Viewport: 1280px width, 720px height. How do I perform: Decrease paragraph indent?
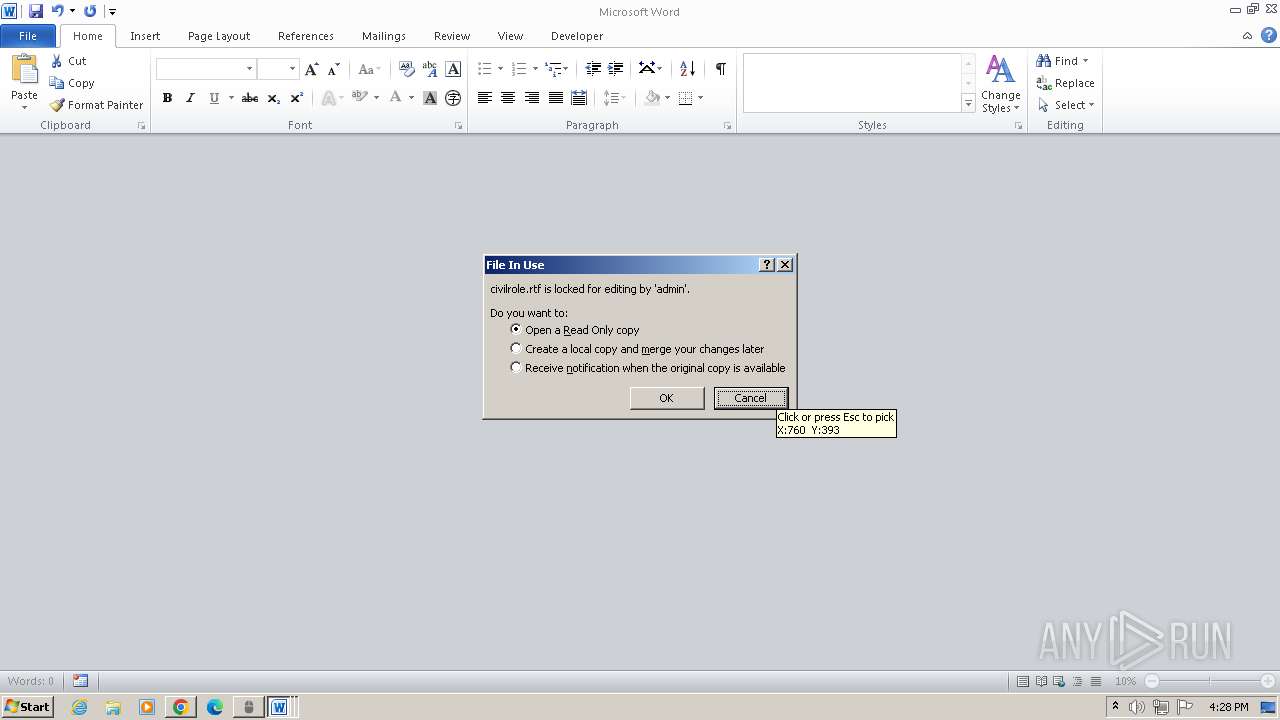tap(593, 69)
